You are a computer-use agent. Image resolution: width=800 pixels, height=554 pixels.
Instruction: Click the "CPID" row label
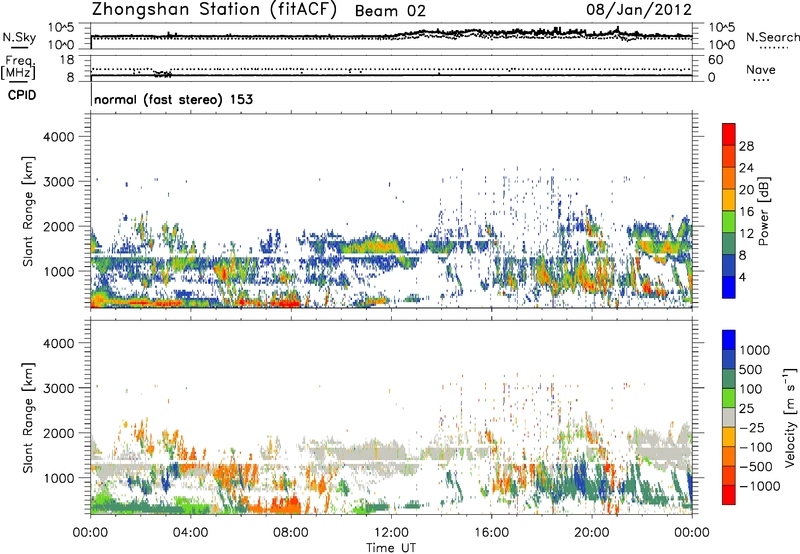(x=22, y=95)
